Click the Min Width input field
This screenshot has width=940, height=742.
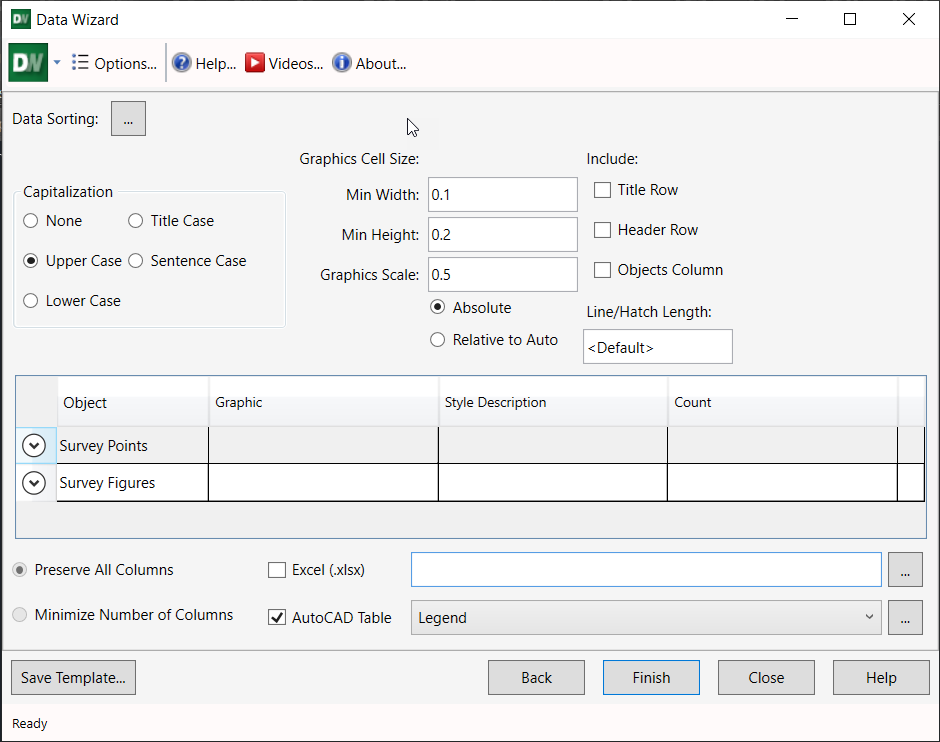pos(502,195)
